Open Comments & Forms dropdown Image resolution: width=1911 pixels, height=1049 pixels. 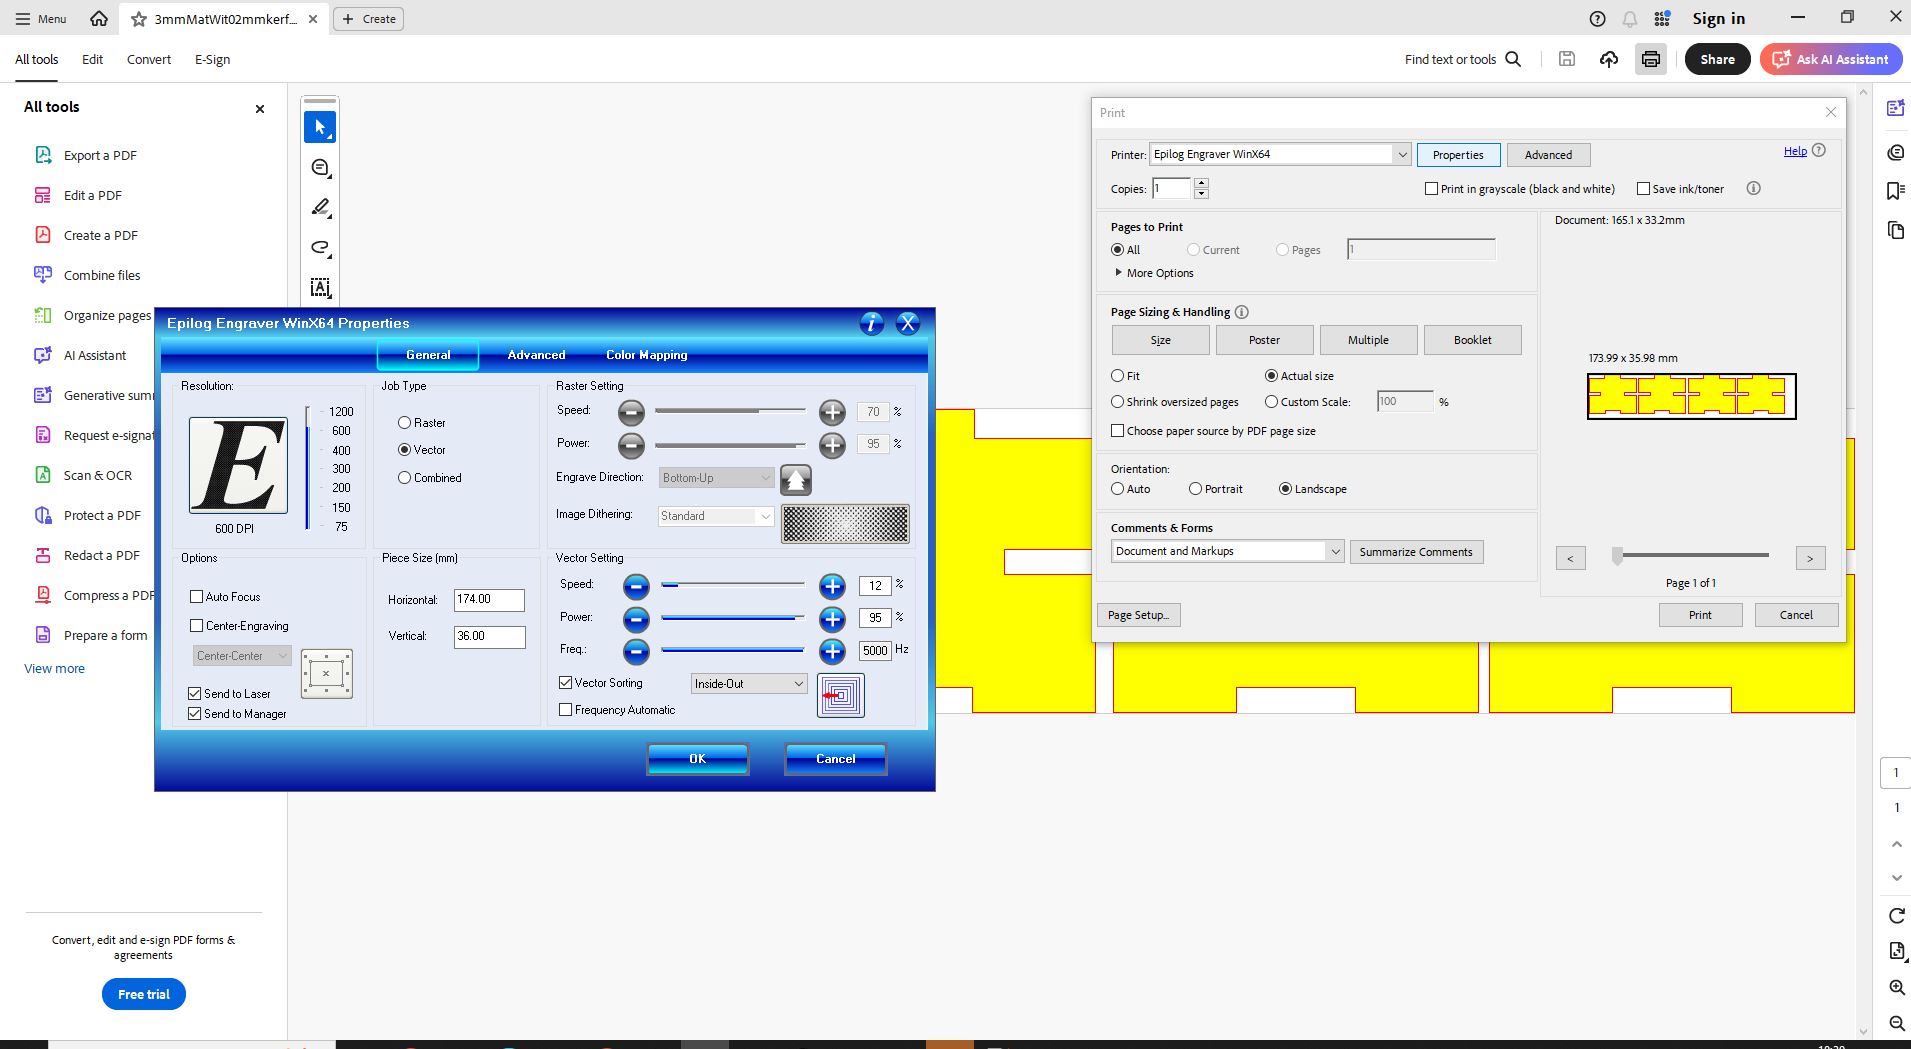1334,551
